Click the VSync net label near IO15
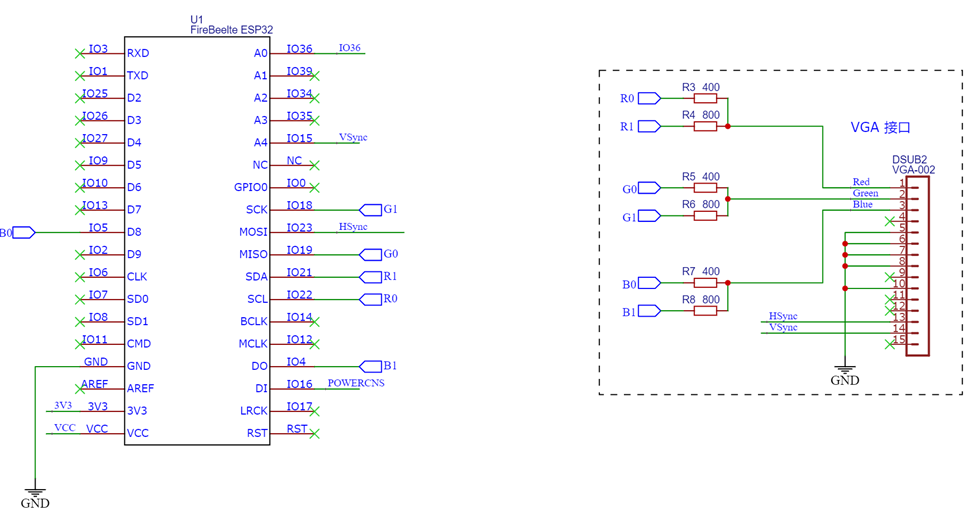The image size is (975, 521). (353, 137)
